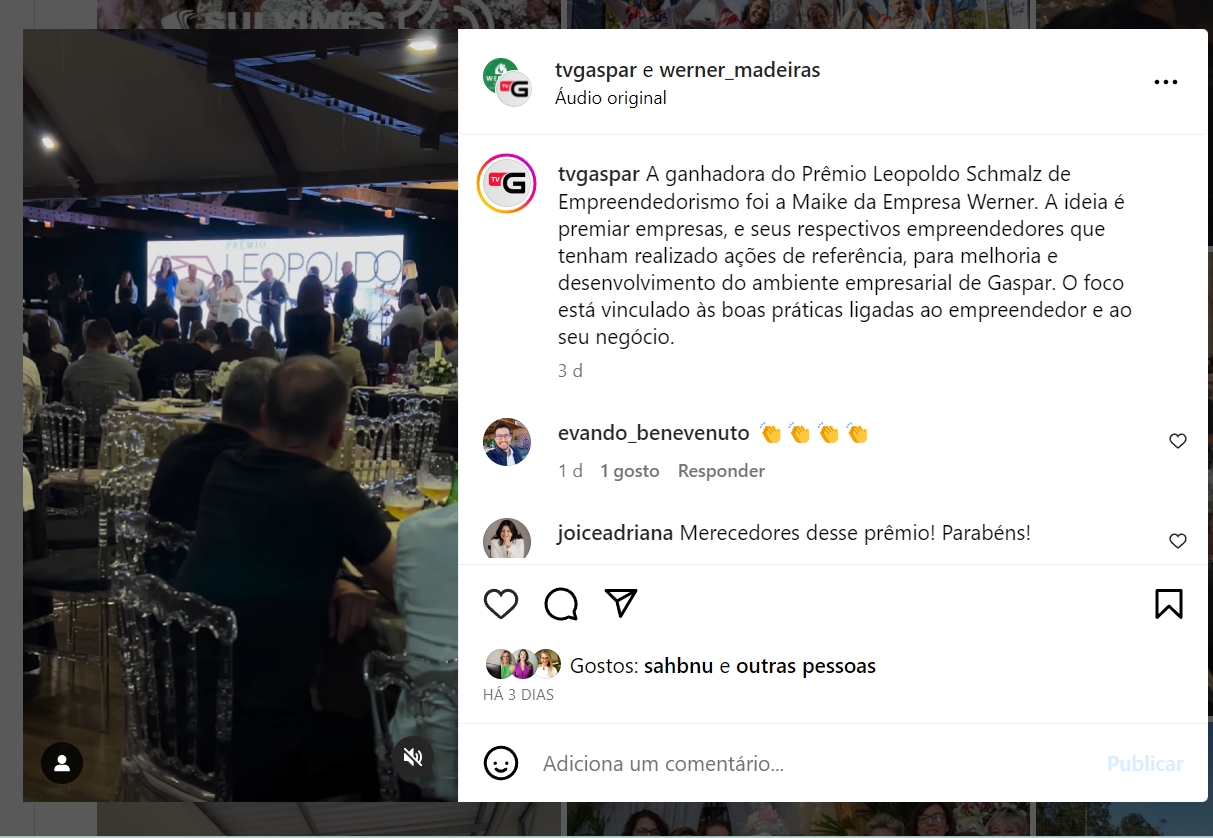Reply to evando_benevenuto via Responder

(x=721, y=471)
